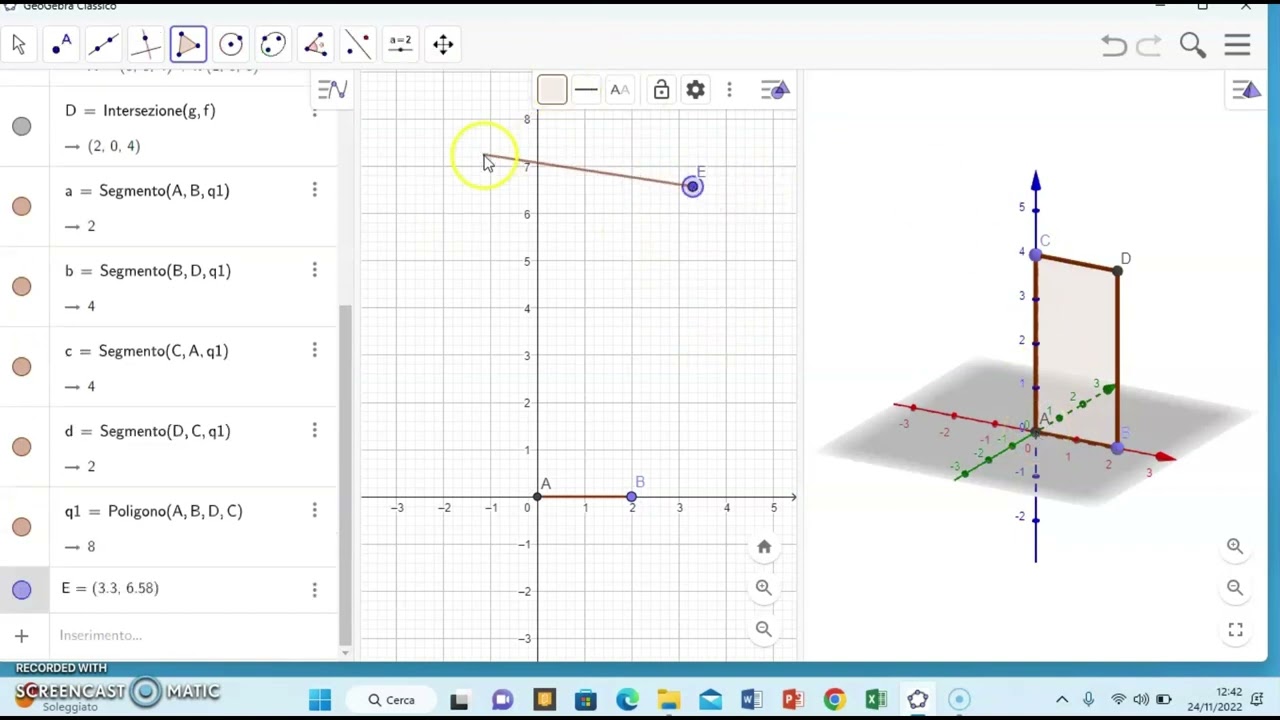
Task: Toggle visibility of segment c
Action: pyautogui.click(x=21, y=366)
